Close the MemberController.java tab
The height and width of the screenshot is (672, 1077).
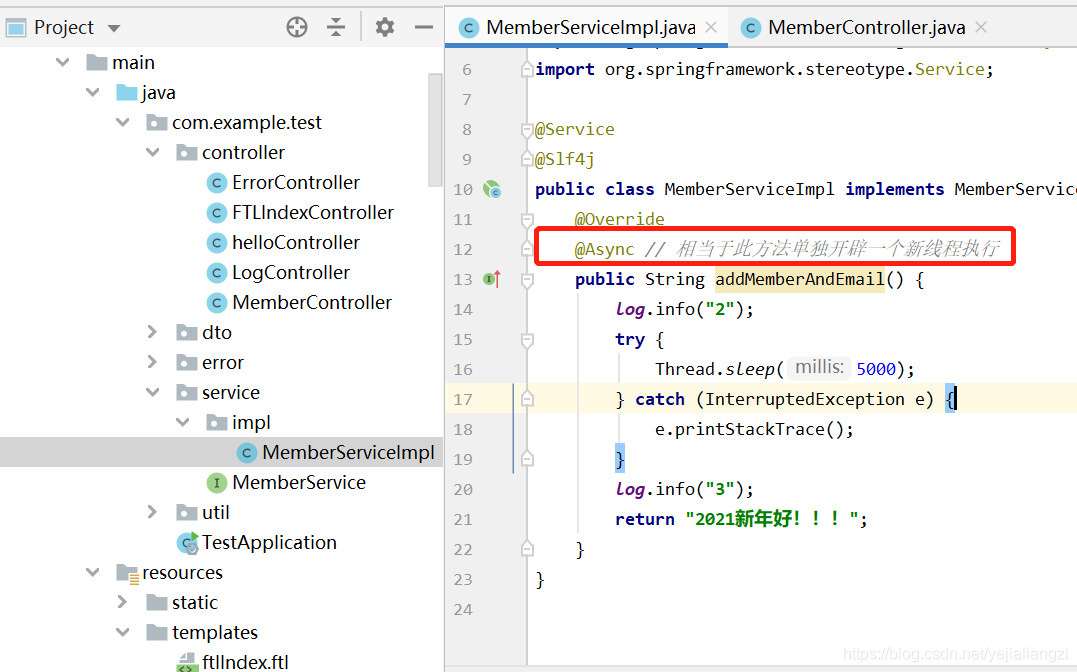coord(981,27)
